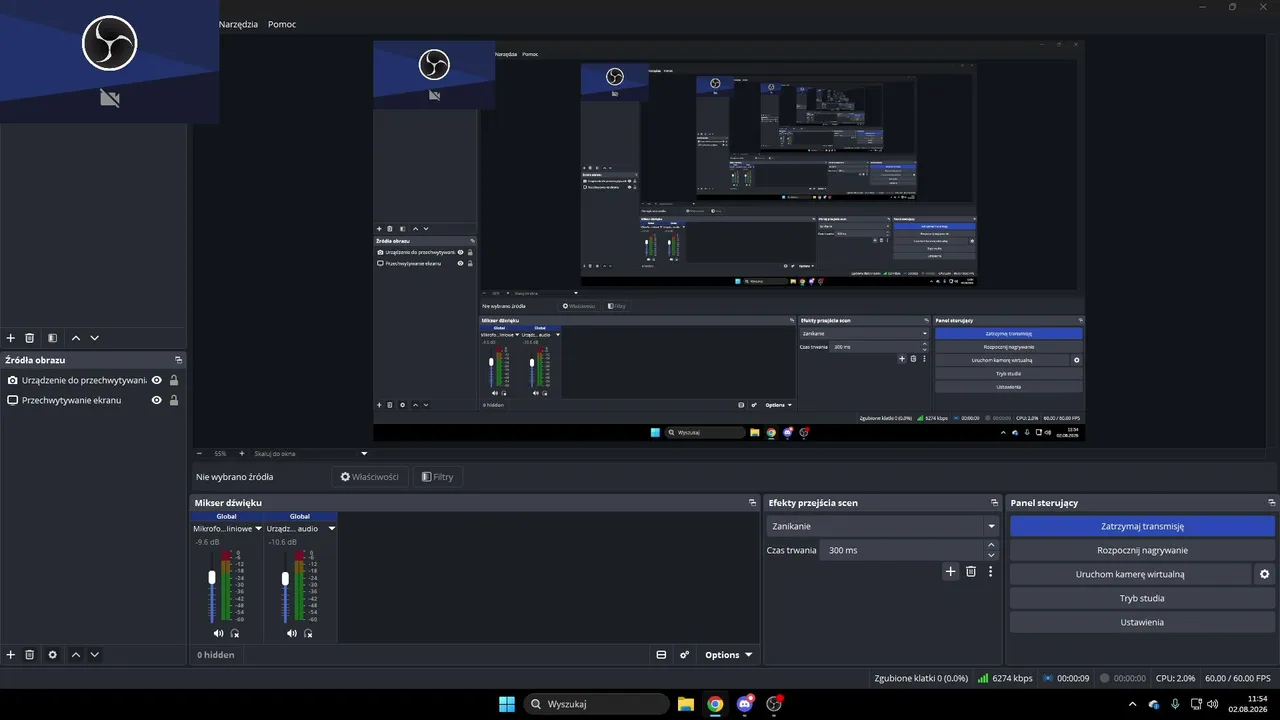Viewport: 1280px width, 720px height.
Task: Decrease Czas trwania with the down arrow
Action: (991, 555)
